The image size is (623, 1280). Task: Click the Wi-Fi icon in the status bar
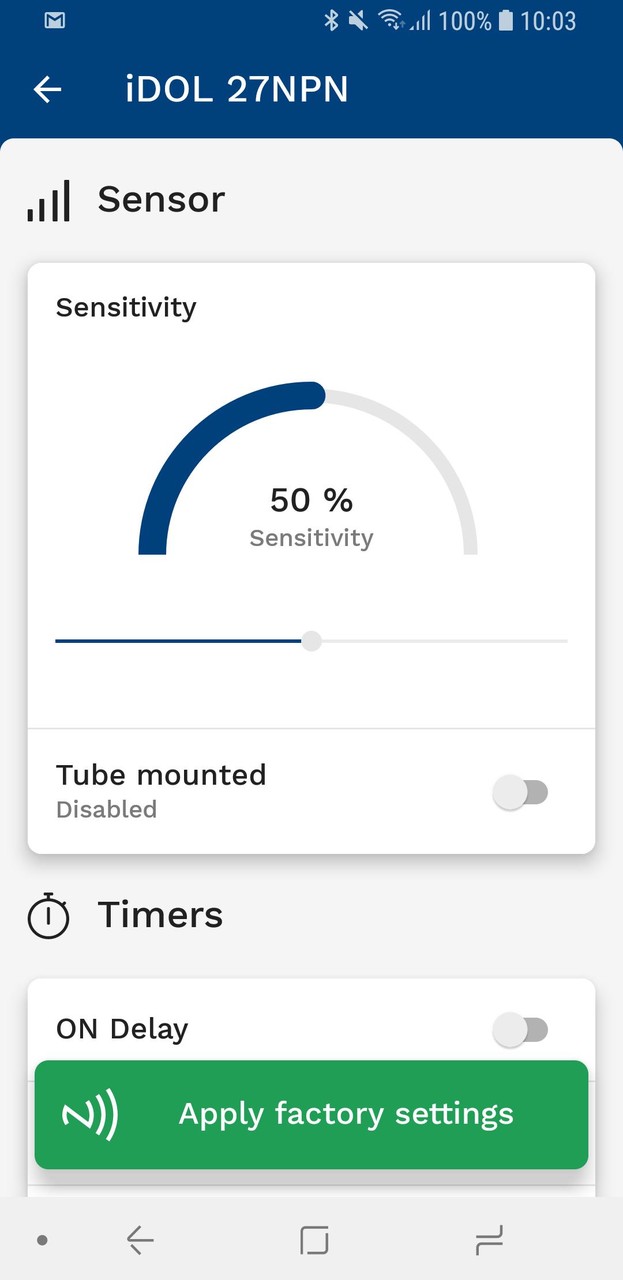click(x=393, y=18)
